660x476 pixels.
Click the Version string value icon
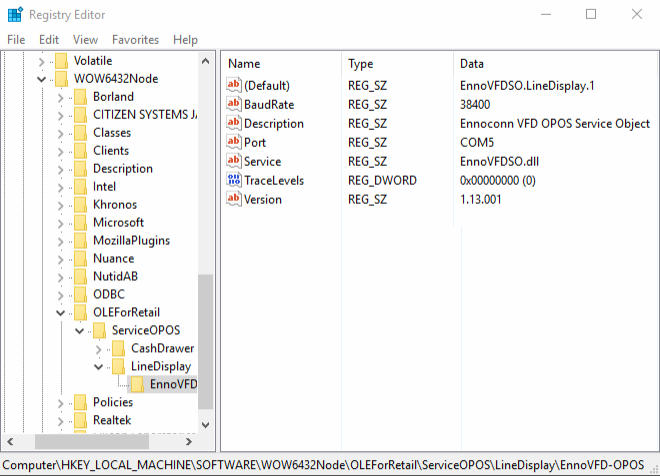coord(235,200)
